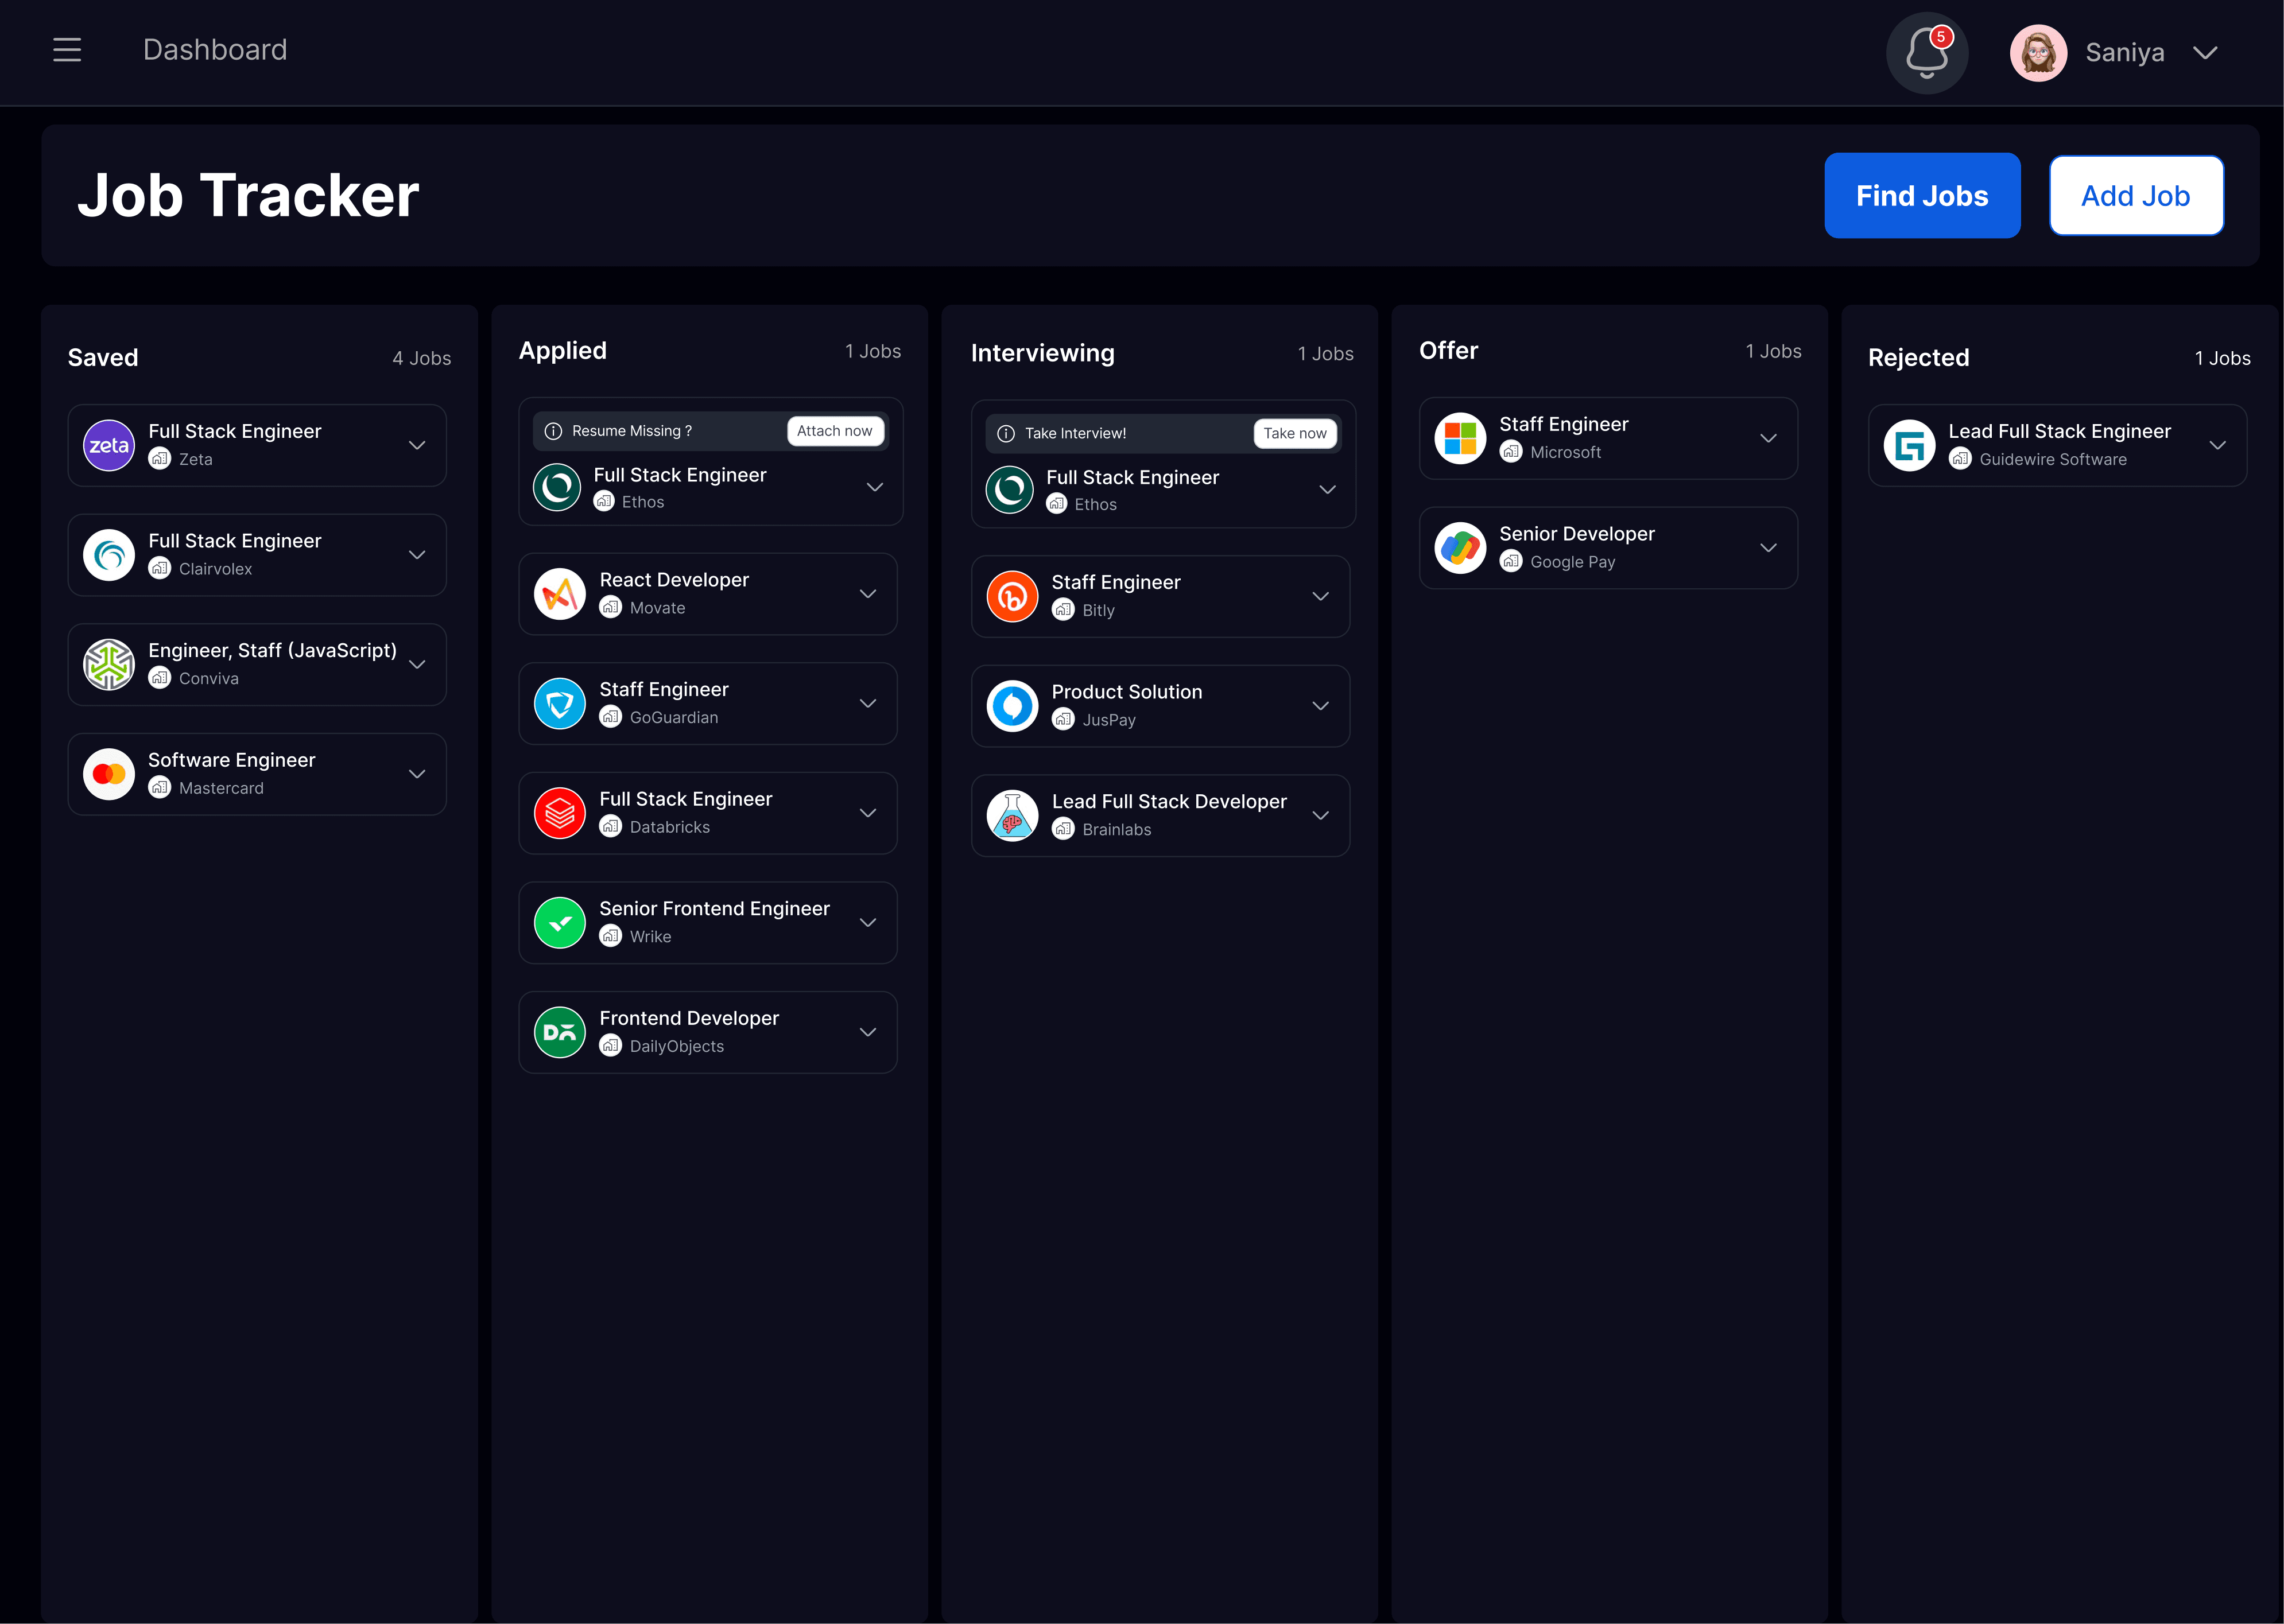Click the Google Pay logo icon
The image size is (2284, 1624).
coord(1460,548)
